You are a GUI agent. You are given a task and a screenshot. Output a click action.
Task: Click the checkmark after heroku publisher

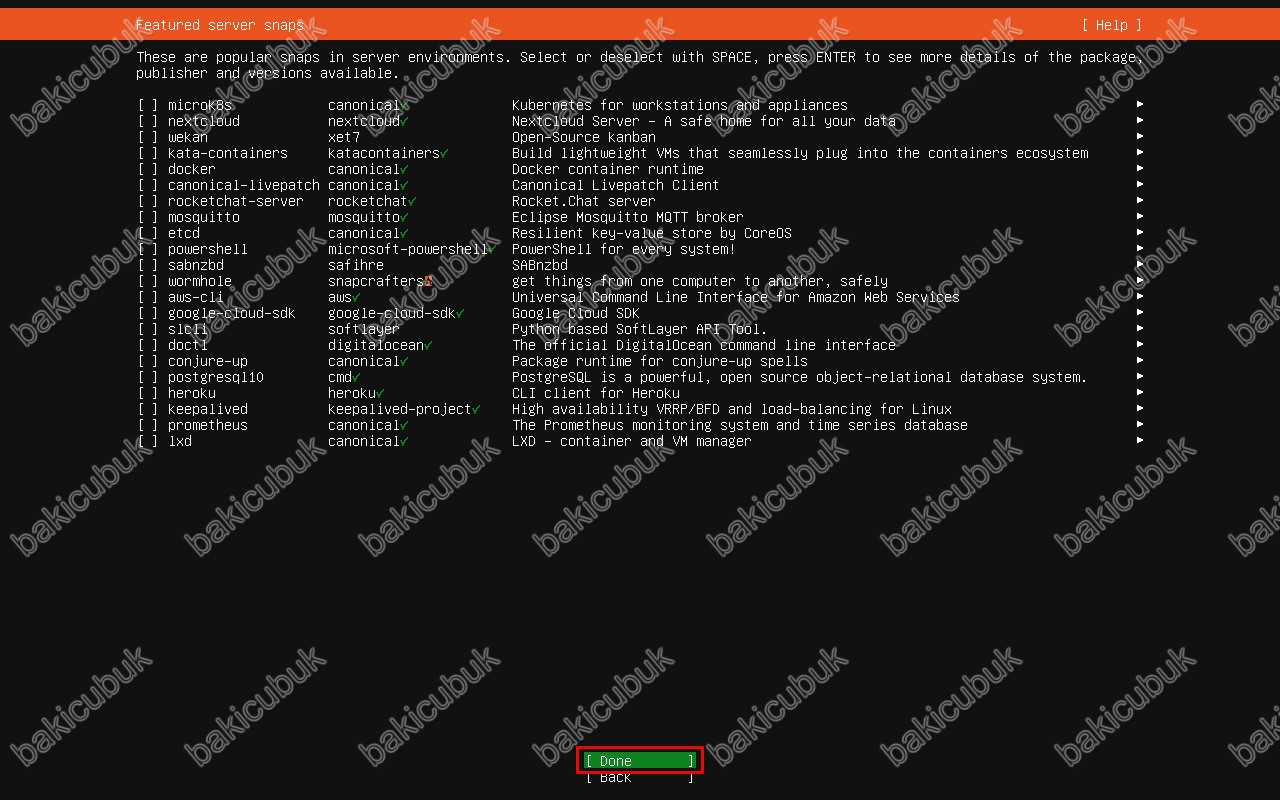380,393
